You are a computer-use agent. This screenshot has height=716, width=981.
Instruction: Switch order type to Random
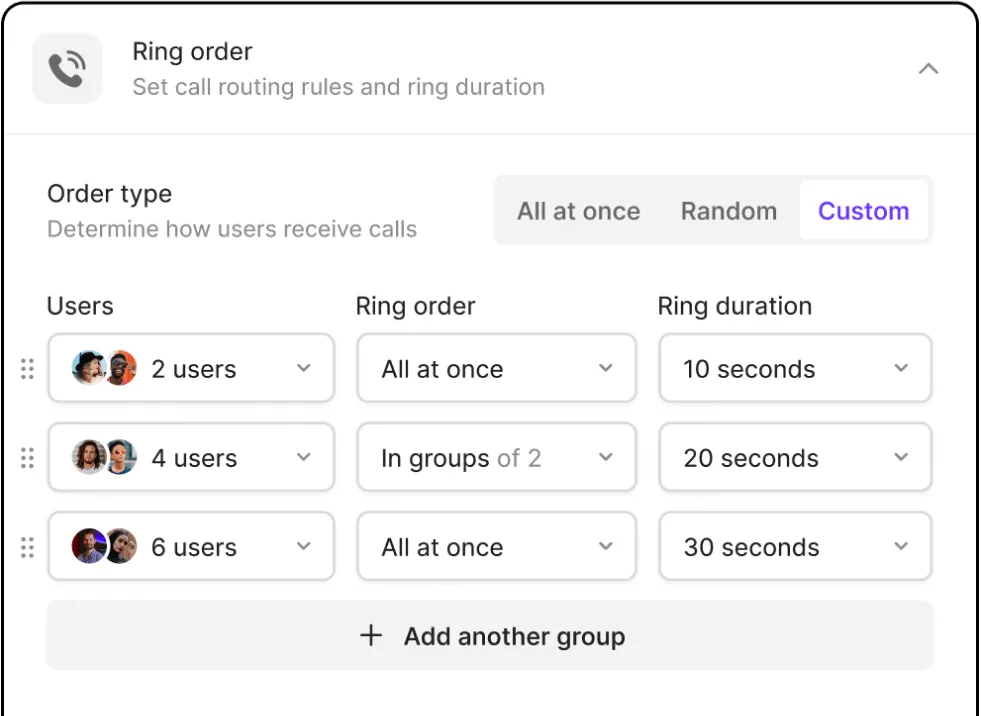(x=728, y=211)
